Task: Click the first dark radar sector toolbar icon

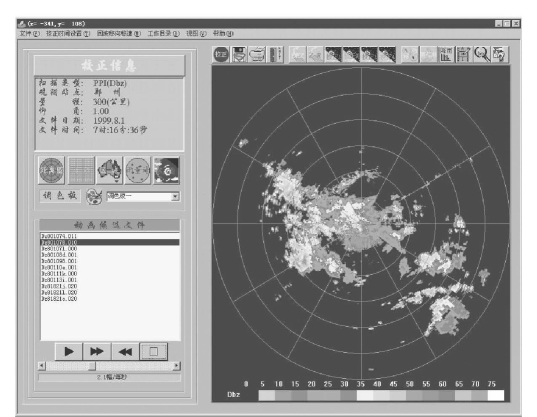Action: (333, 54)
